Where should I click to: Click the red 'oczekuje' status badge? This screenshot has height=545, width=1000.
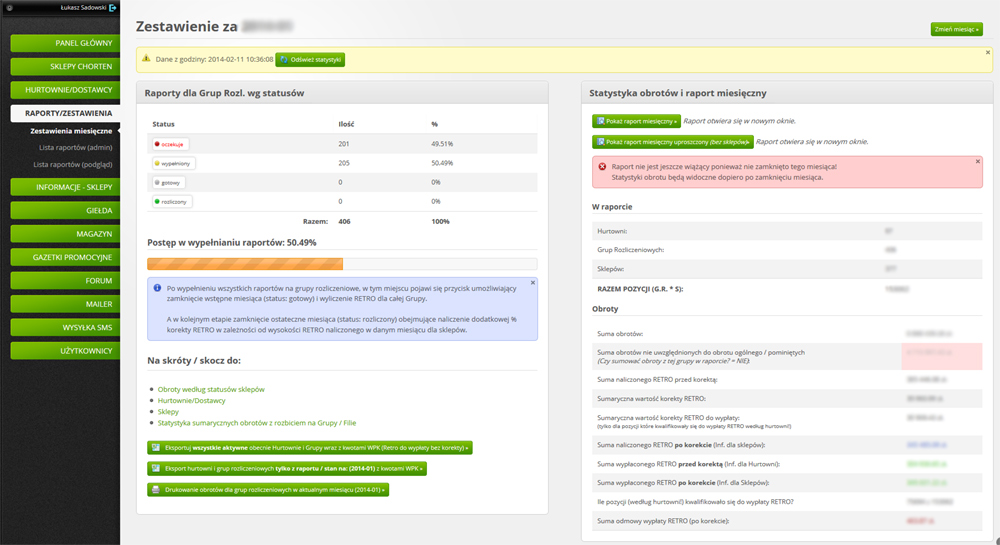coord(171,144)
